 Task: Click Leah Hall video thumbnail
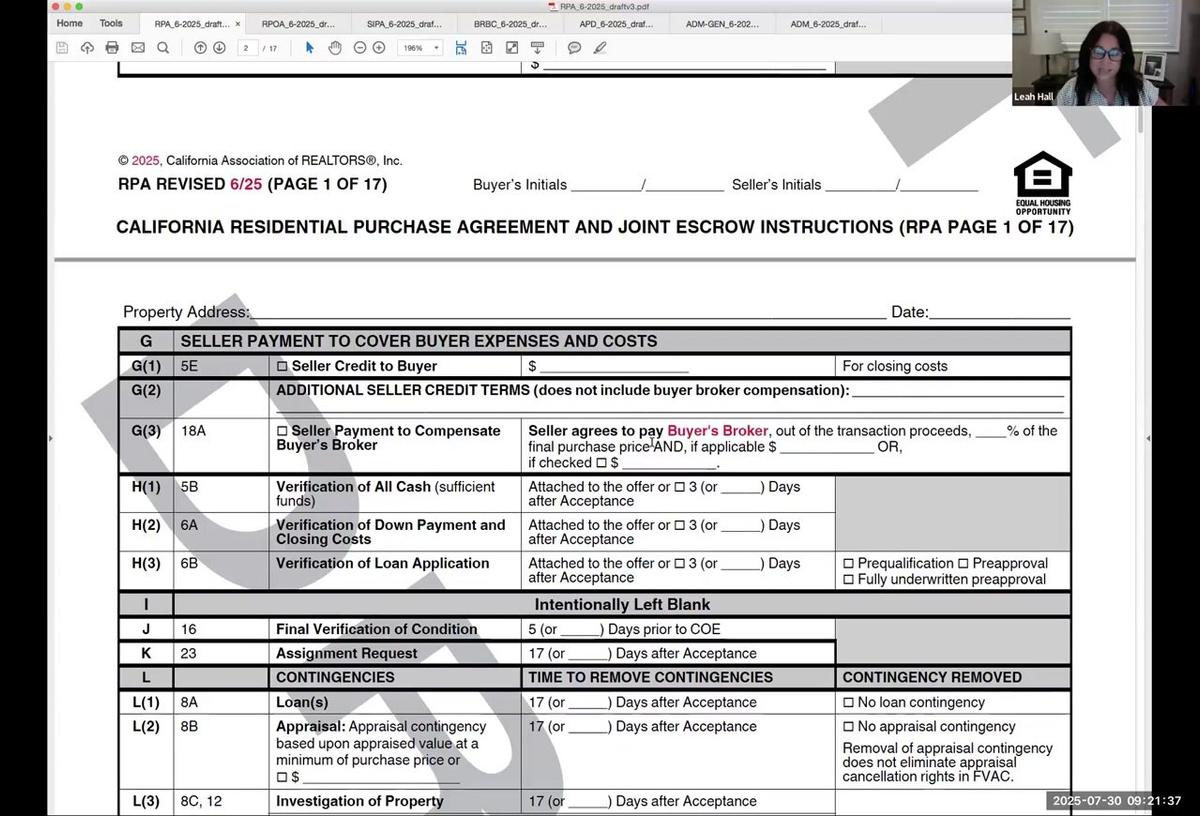[1106, 53]
